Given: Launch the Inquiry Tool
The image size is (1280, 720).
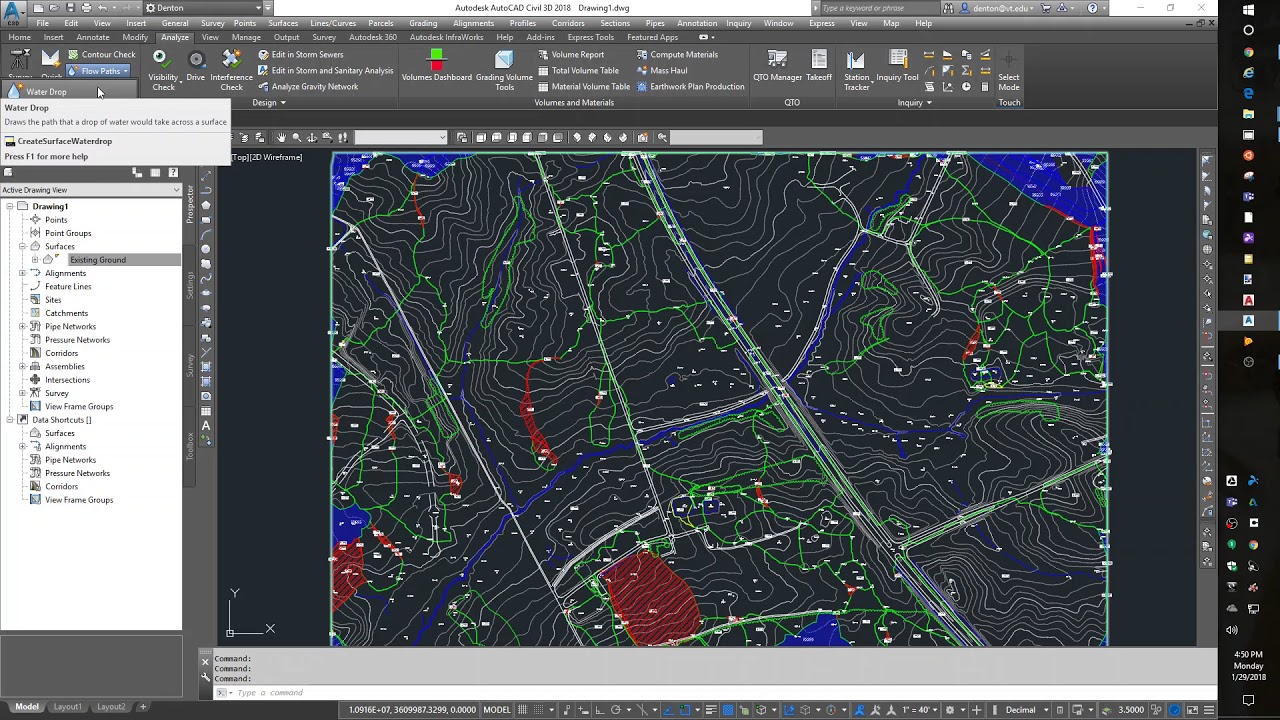Looking at the screenshot, I should 897,66.
